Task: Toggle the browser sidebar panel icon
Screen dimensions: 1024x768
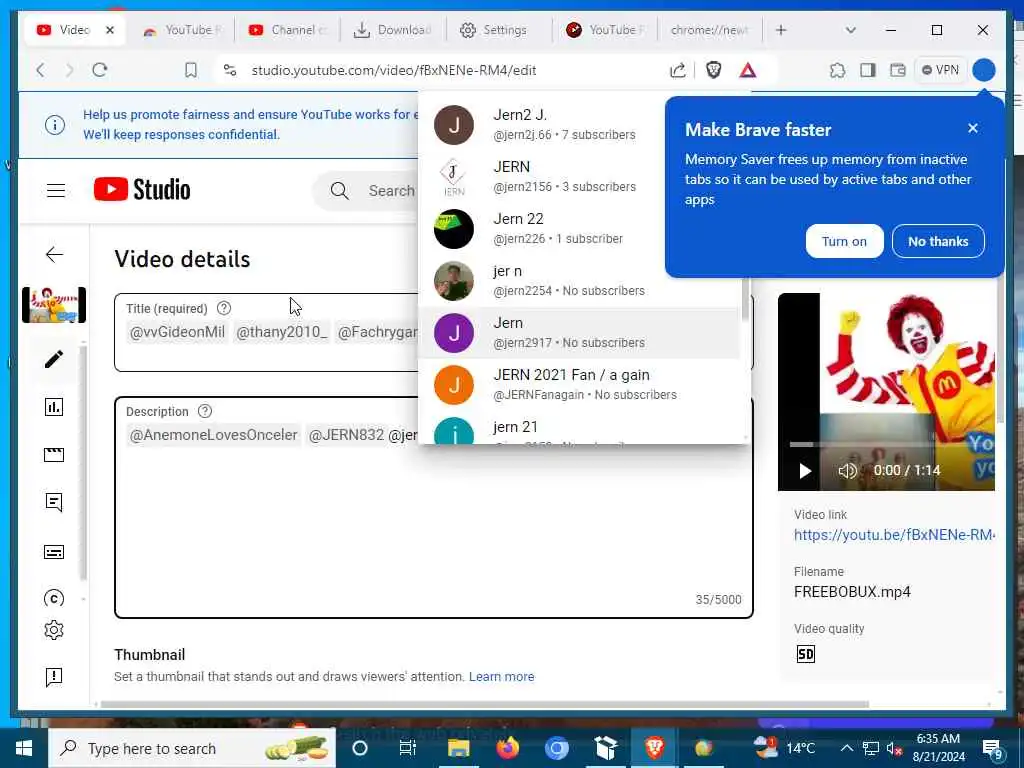Action: click(867, 70)
